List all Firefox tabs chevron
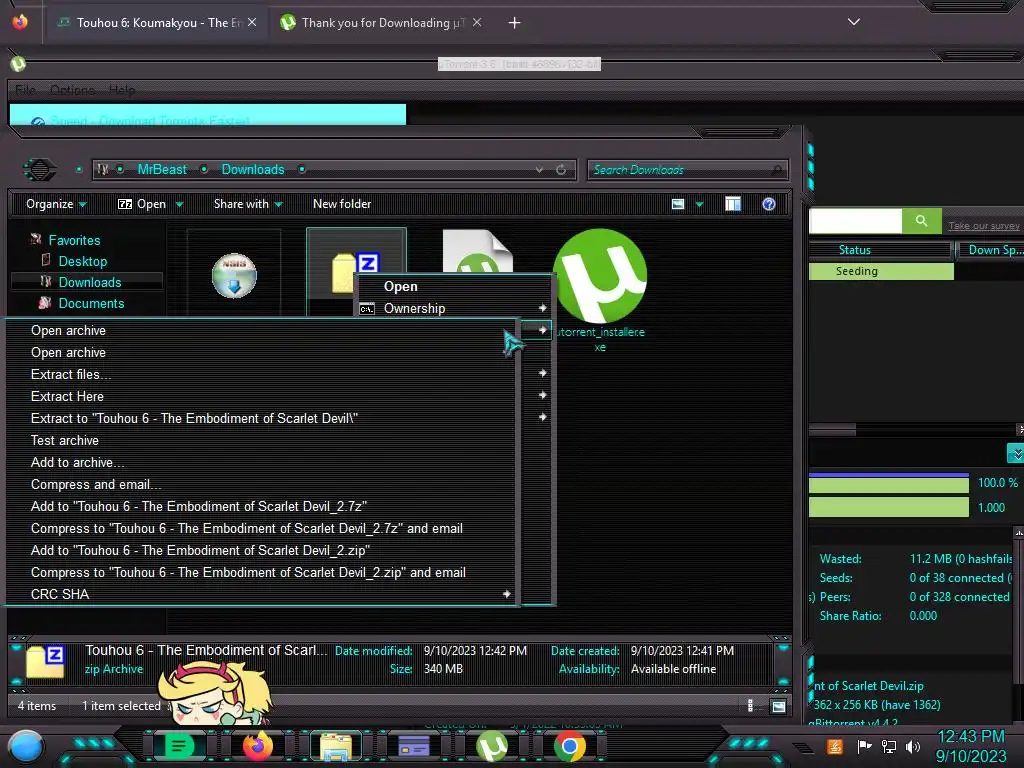Viewport: 1024px width, 768px height. coord(854,22)
